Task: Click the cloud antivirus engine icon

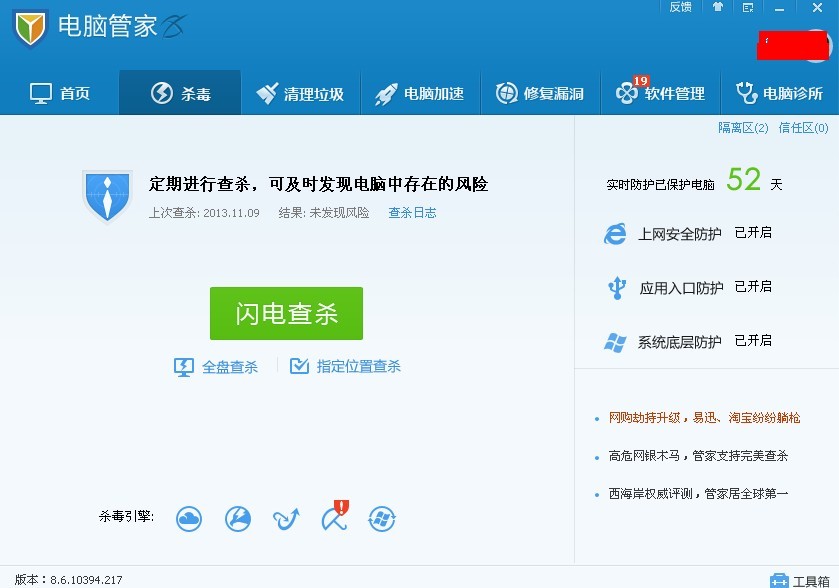Action: coord(189,519)
